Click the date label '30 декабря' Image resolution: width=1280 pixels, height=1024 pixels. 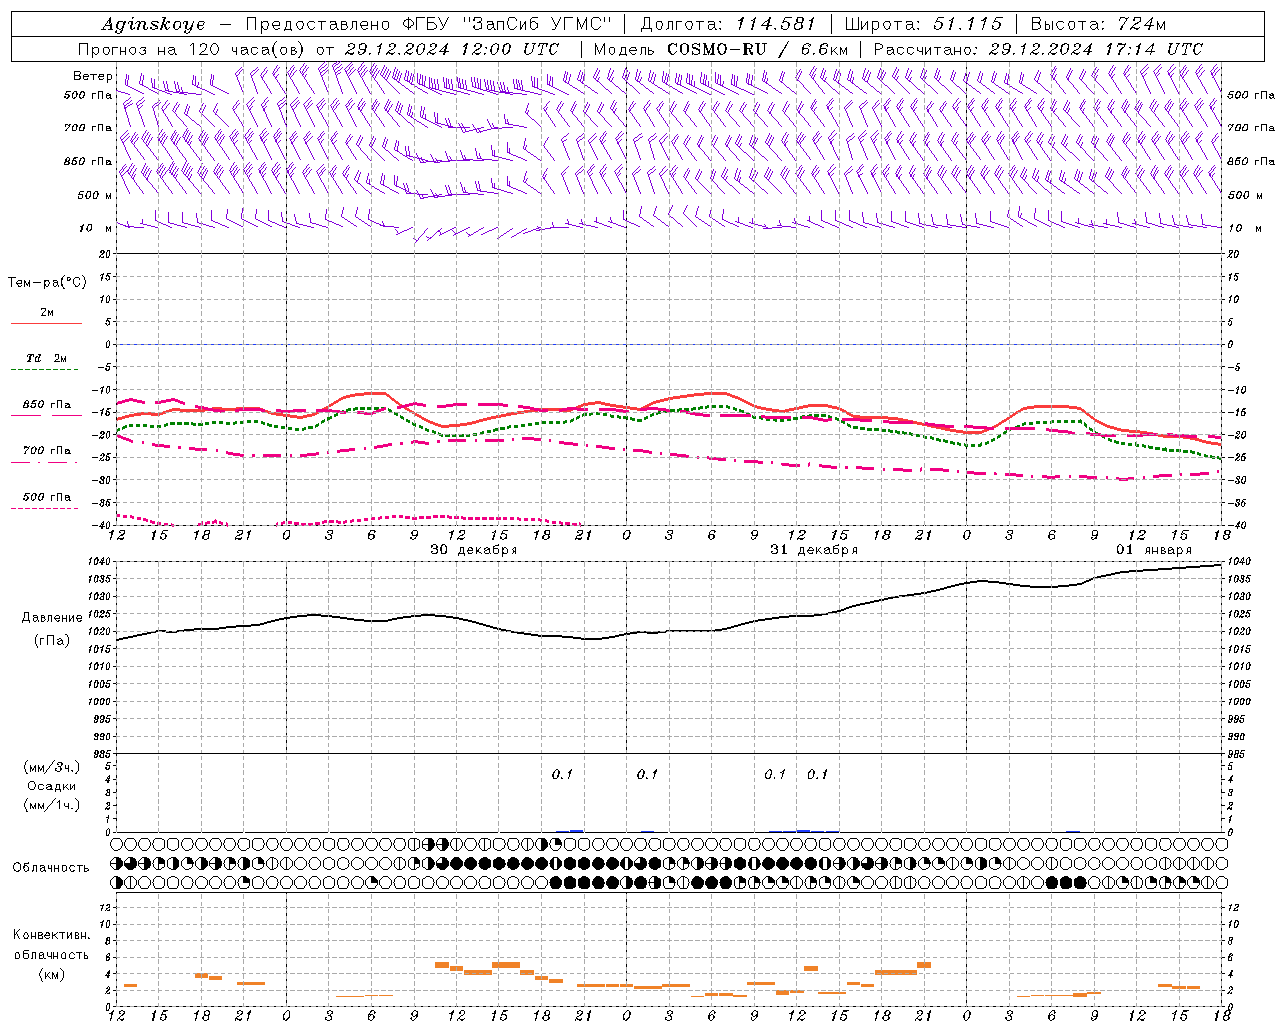click(473, 550)
